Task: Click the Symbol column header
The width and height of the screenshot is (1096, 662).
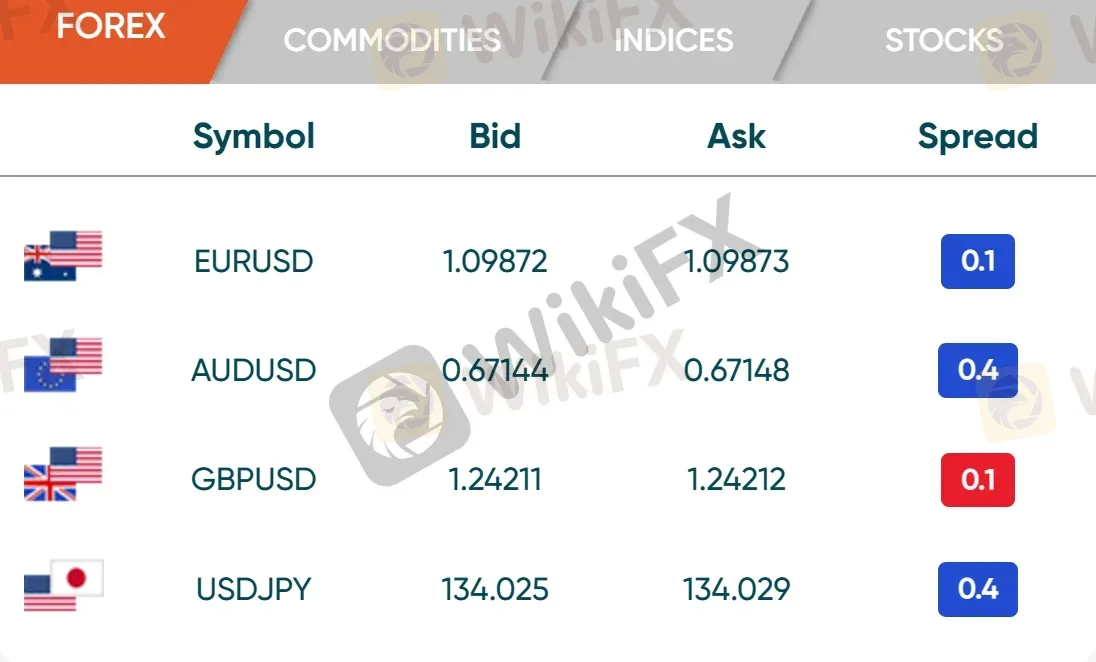Action: tap(254, 136)
